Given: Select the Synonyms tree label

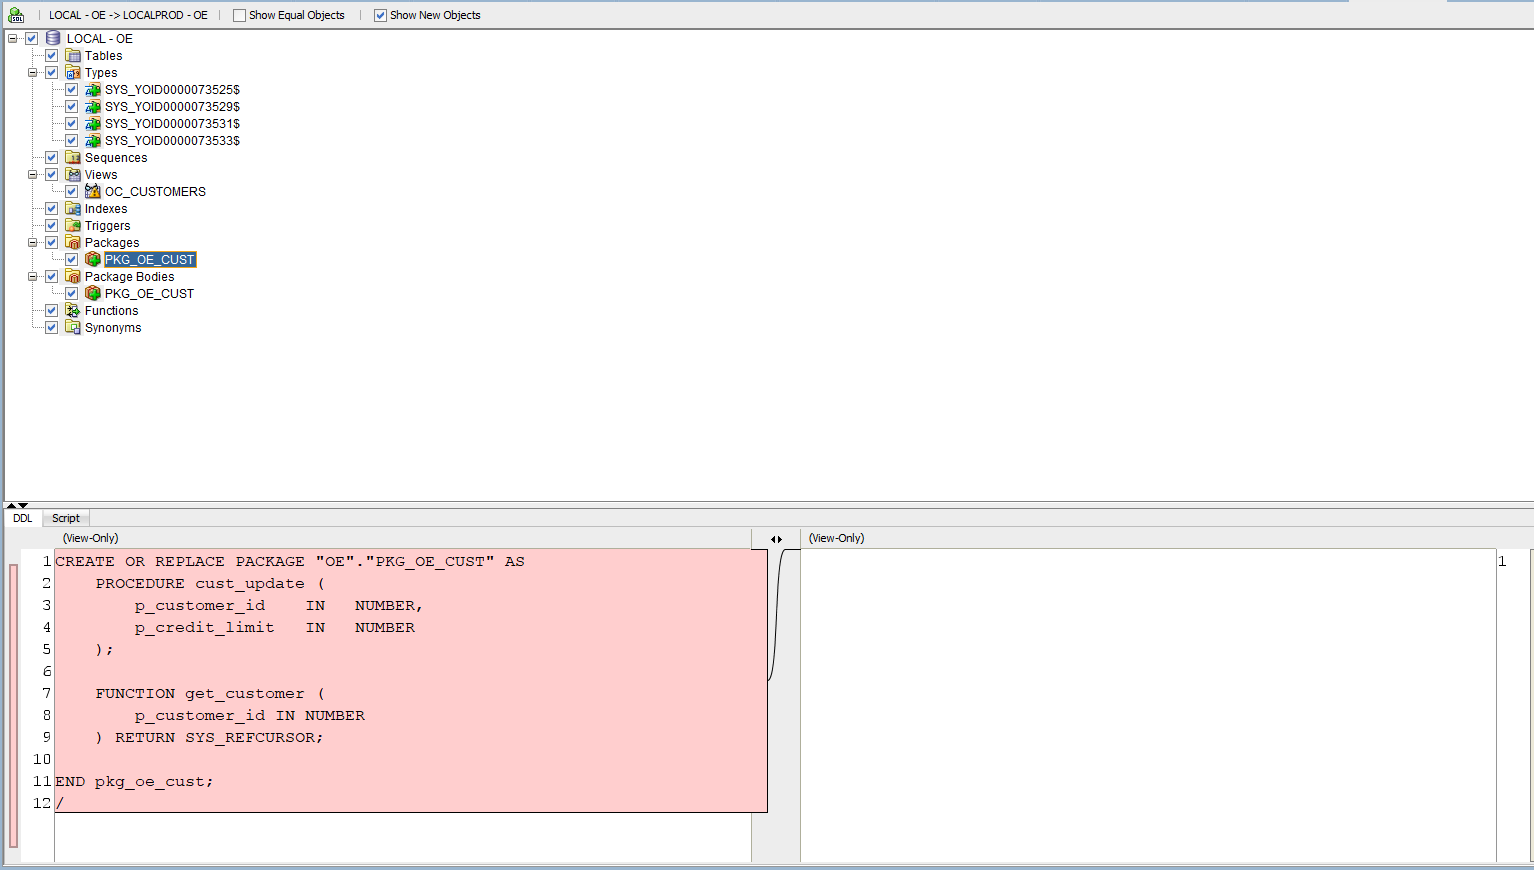Looking at the screenshot, I should (x=113, y=327).
